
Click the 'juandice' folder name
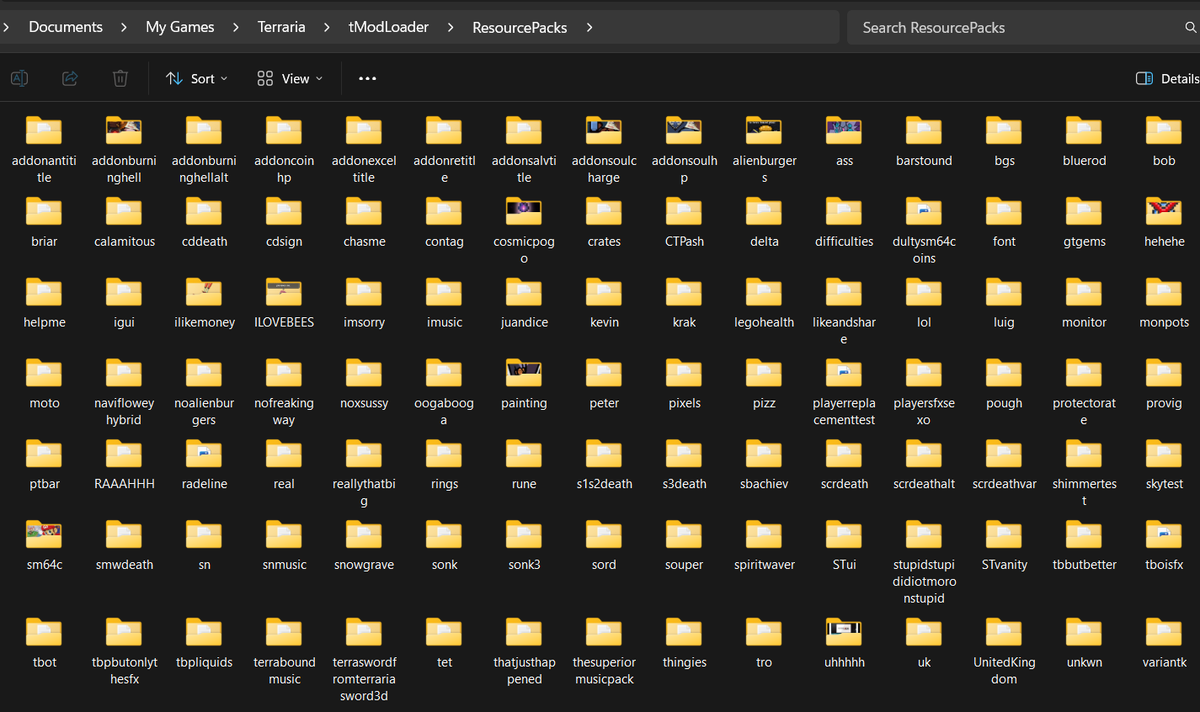(x=524, y=322)
